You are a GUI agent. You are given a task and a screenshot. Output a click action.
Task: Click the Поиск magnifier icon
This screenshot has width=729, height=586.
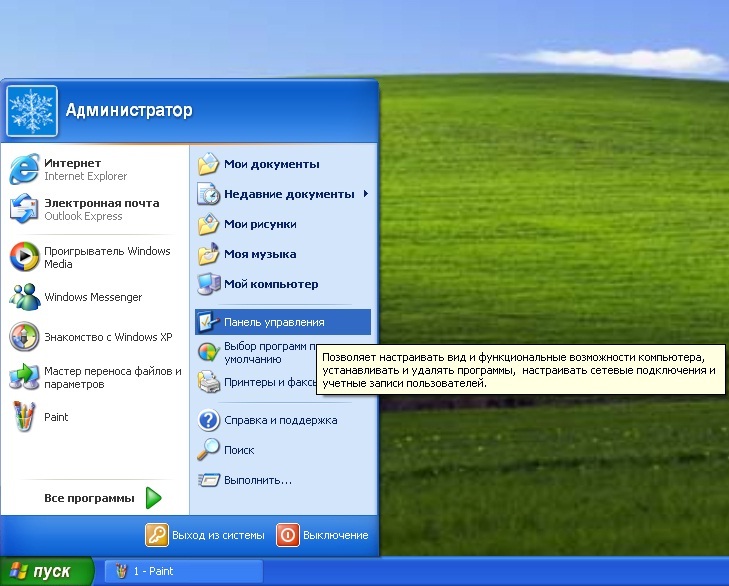[x=208, y=450]
